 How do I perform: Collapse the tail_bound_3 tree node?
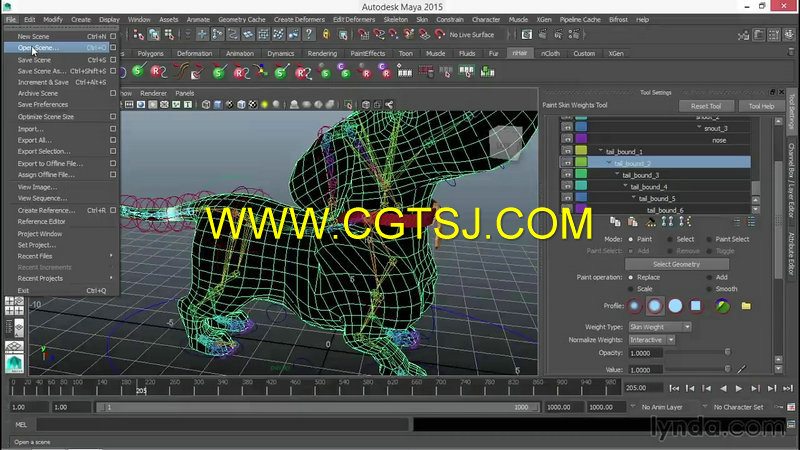[x=617, y=174]
